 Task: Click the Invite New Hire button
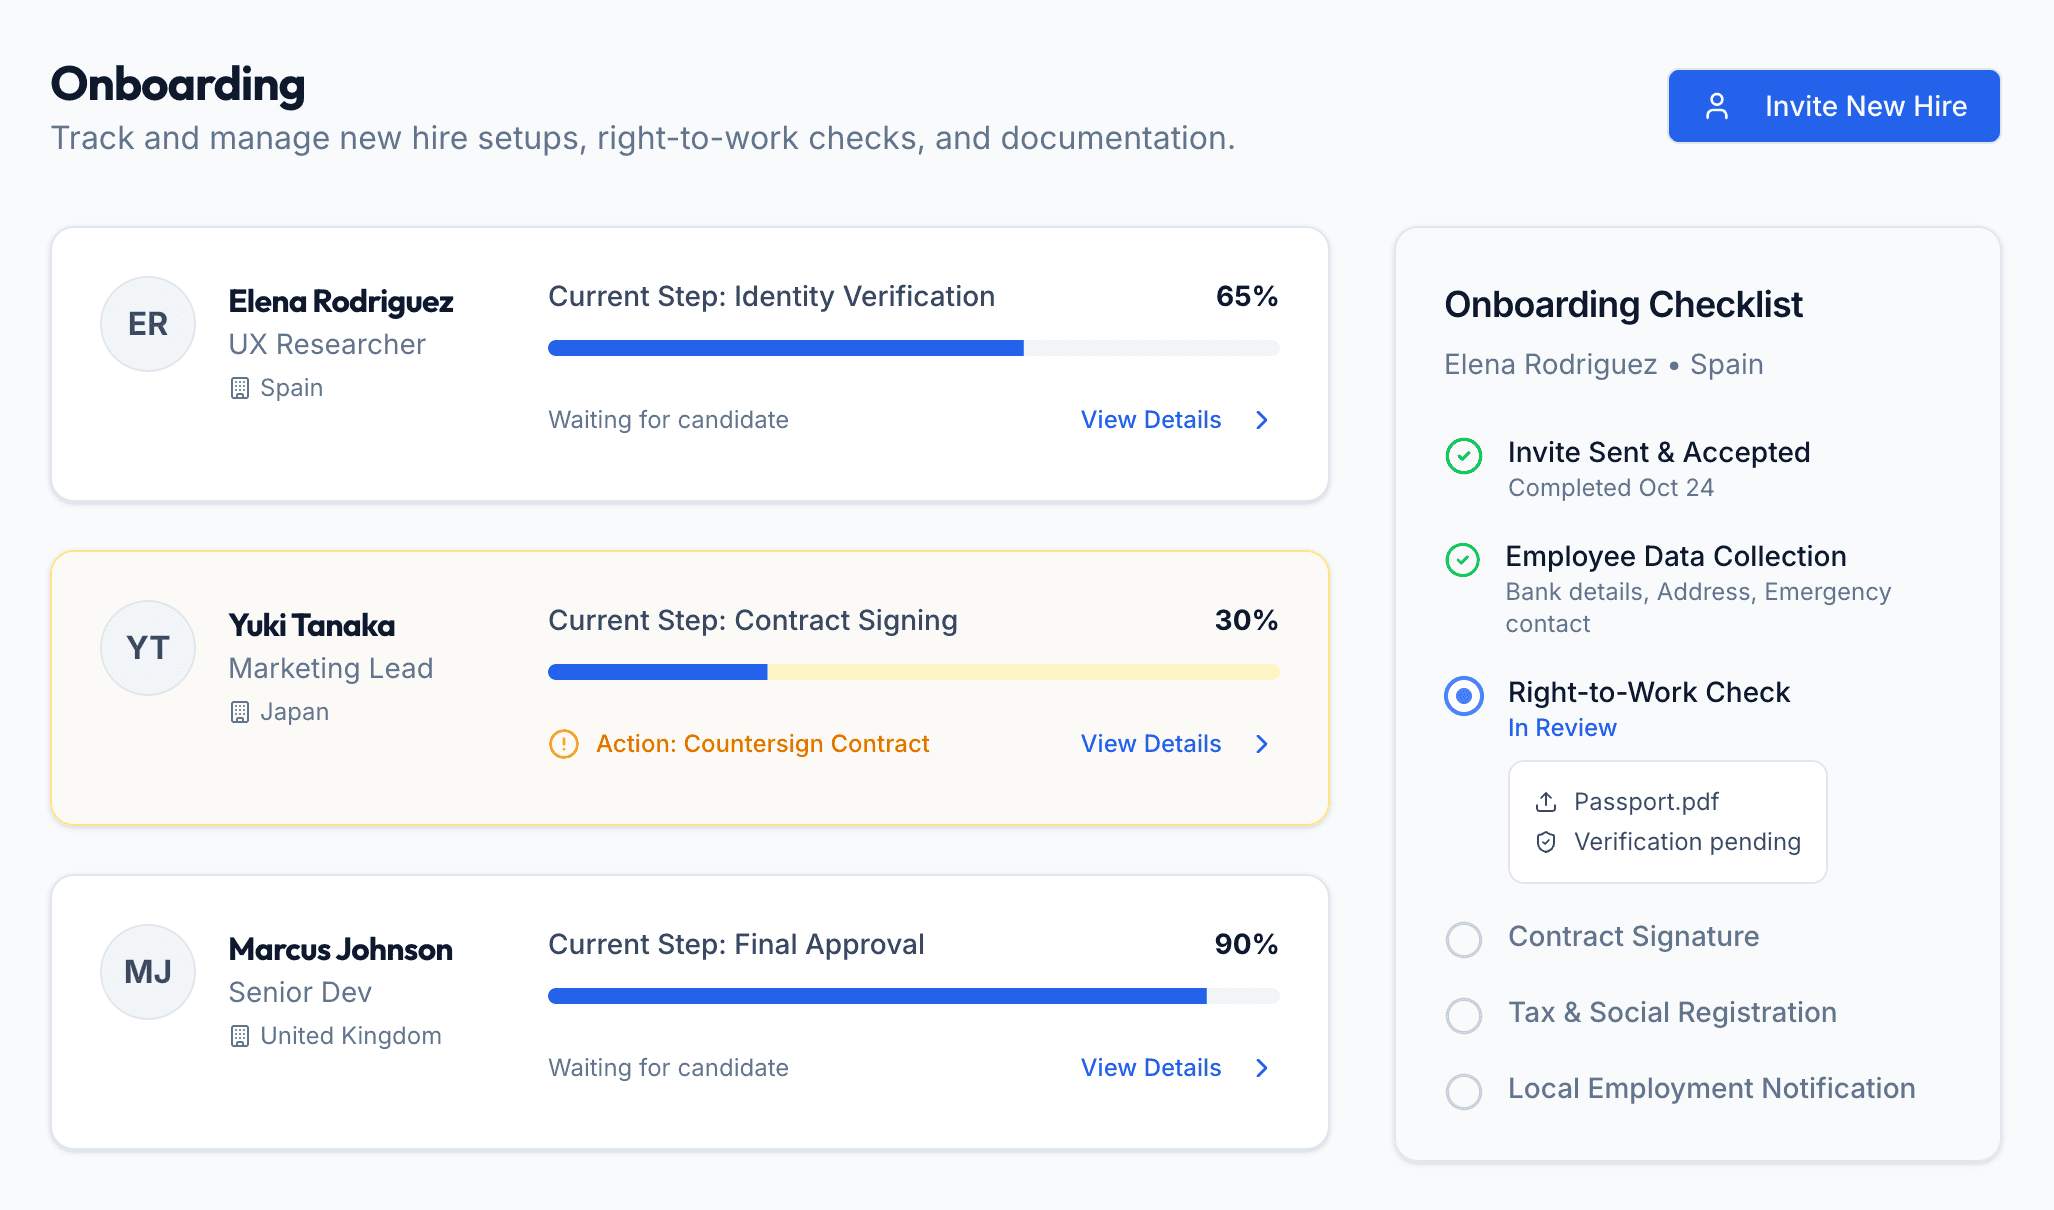pos(1832,105)
